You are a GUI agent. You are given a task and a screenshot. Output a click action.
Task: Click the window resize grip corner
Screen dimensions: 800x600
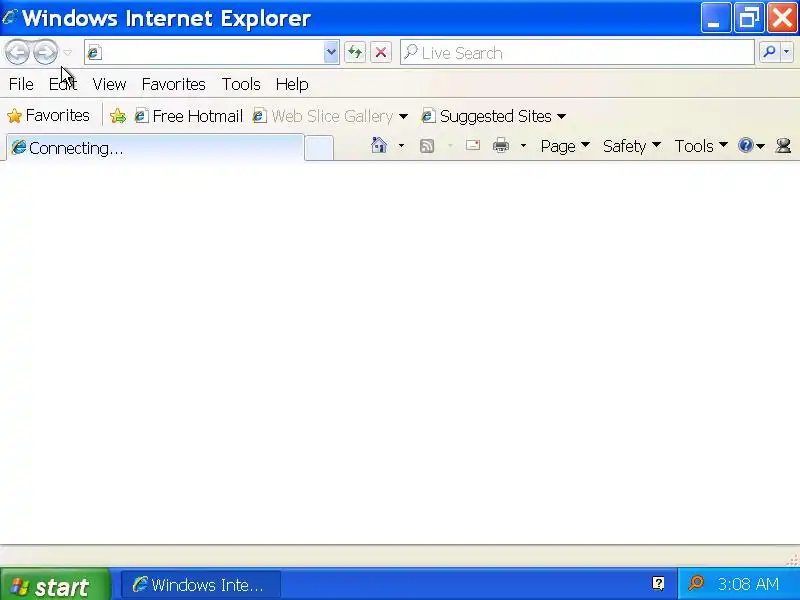tap(792, 560)
